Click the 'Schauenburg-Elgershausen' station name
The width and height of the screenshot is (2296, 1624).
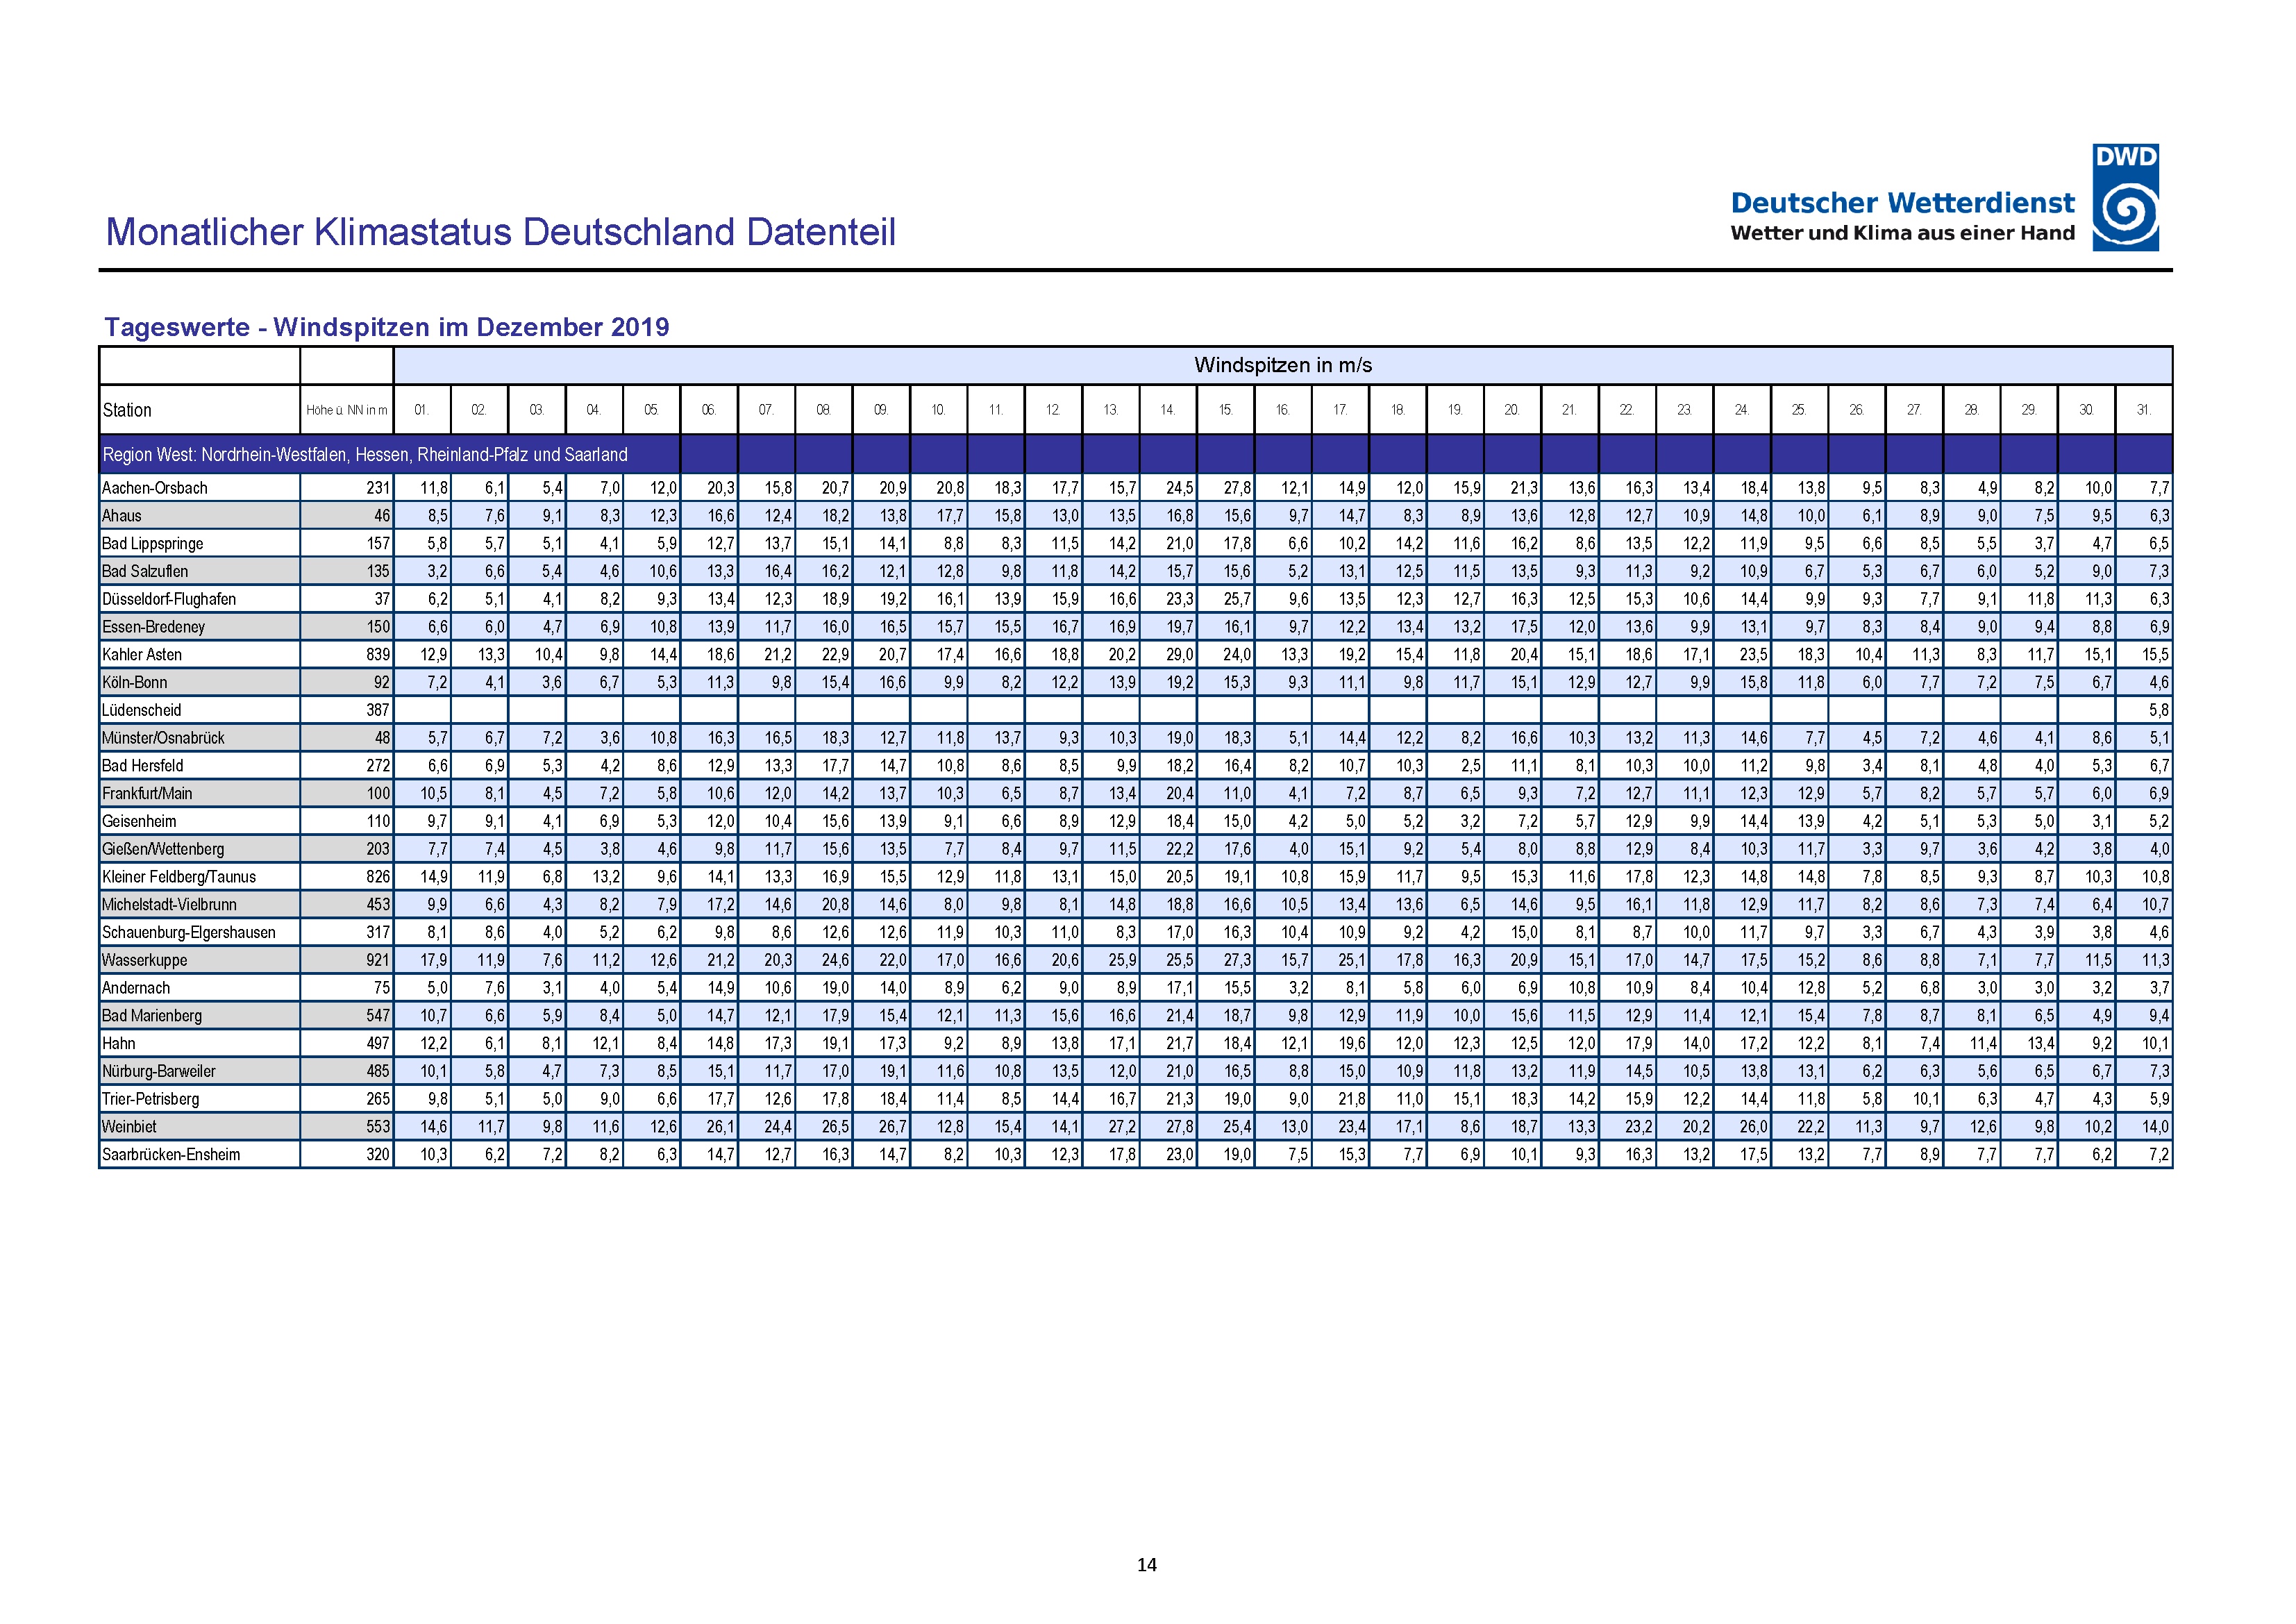tap(189, 933)
